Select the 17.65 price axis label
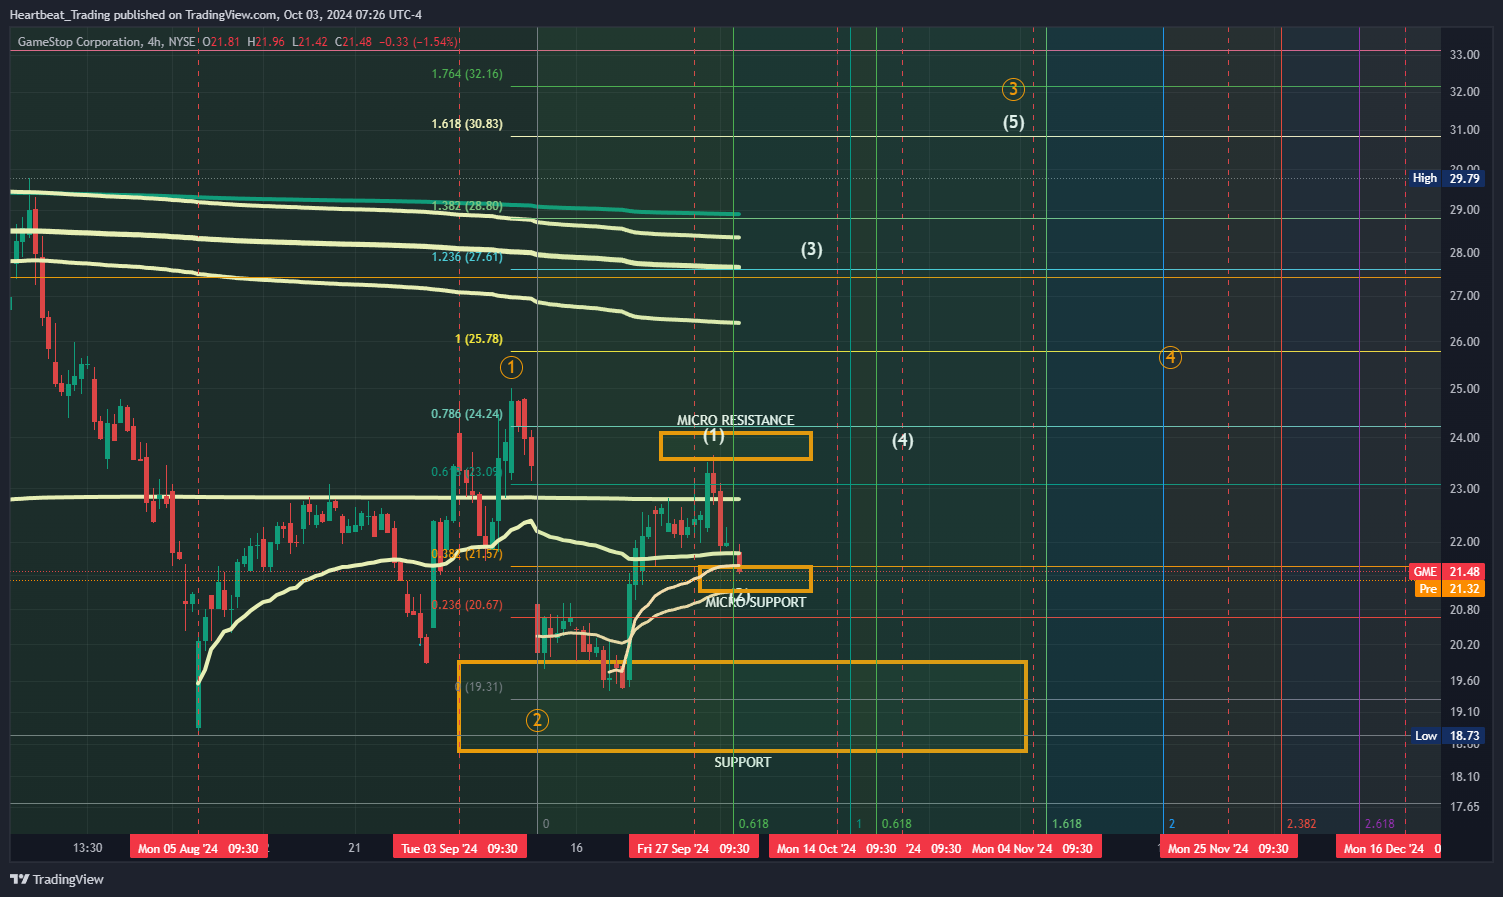Image resolution: width=1503 pixels, height=897 pixels. pyautogui.click(x=1465, y=807)
